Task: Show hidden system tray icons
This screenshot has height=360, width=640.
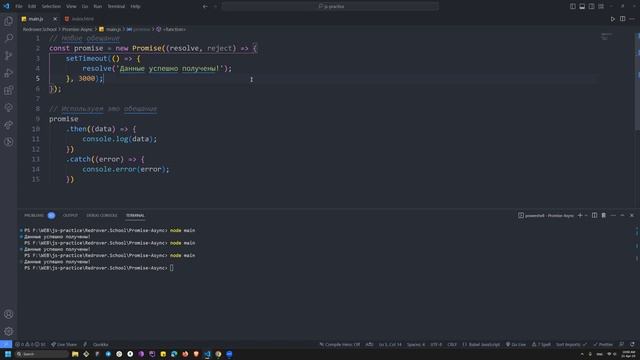Action: tap(582, 354)
